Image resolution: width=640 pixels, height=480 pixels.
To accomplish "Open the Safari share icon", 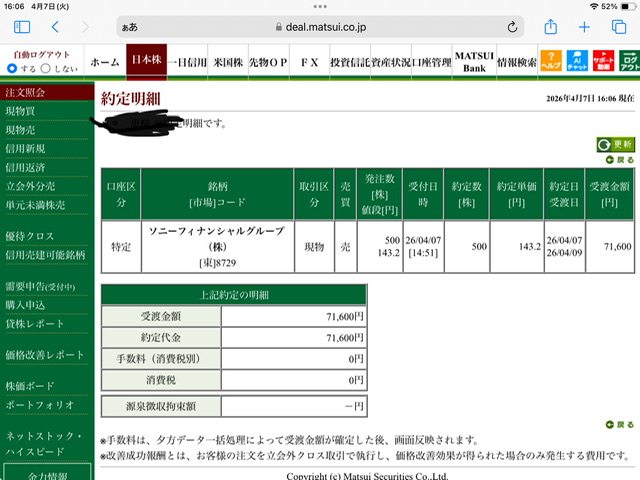I will [551, 27].
